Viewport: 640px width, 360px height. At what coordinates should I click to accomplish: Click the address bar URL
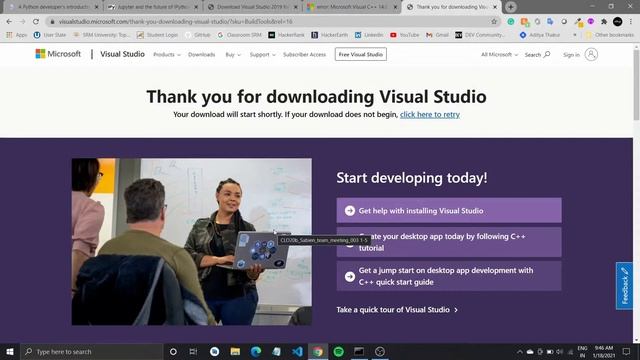[176, 21]
